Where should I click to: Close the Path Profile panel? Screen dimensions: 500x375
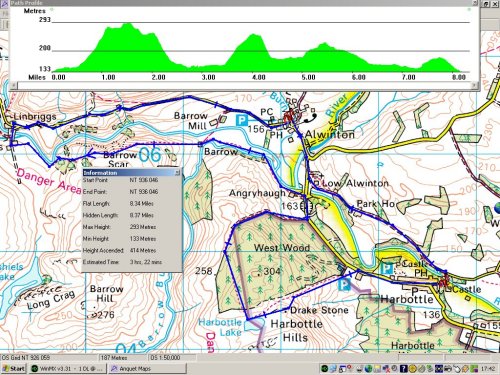(x=476, y=3)
